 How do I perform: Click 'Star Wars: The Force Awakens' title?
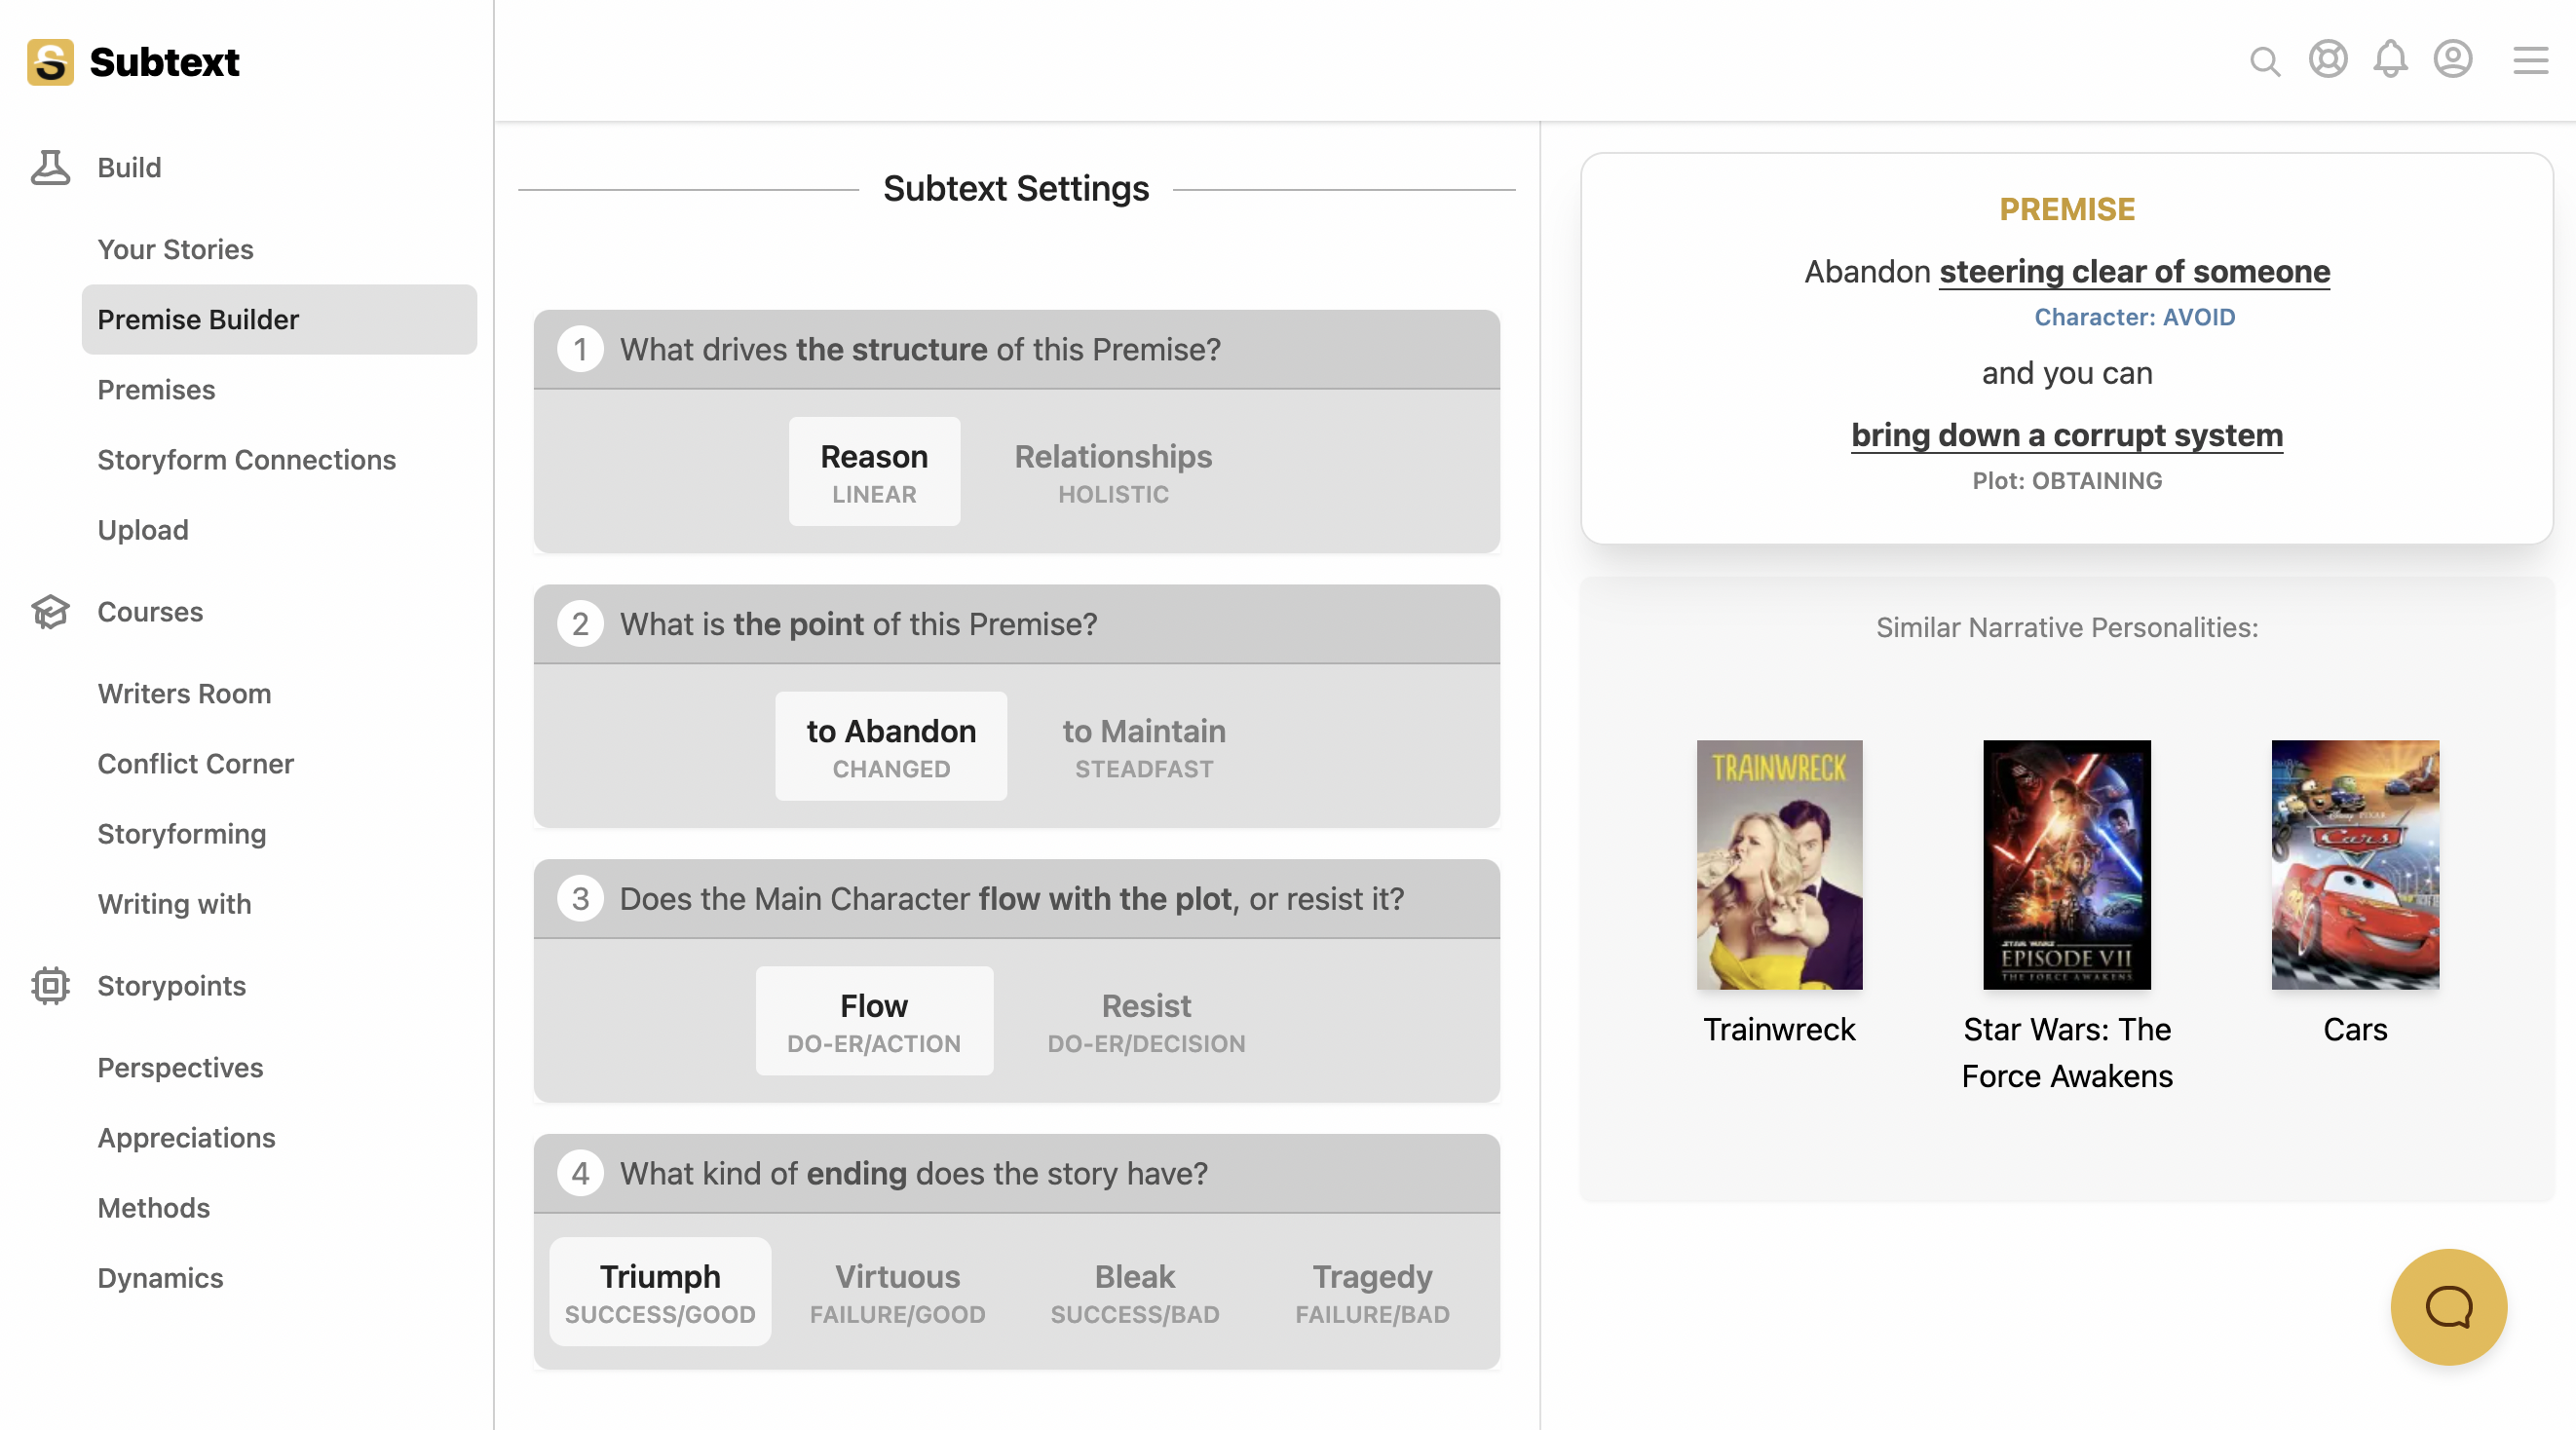(2066, 1053)
